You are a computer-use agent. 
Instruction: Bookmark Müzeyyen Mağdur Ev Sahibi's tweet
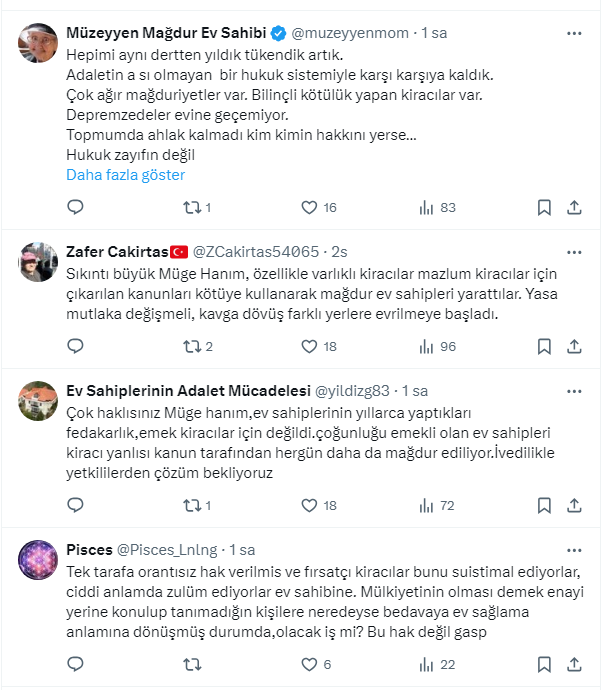click(x=544, y=207)
